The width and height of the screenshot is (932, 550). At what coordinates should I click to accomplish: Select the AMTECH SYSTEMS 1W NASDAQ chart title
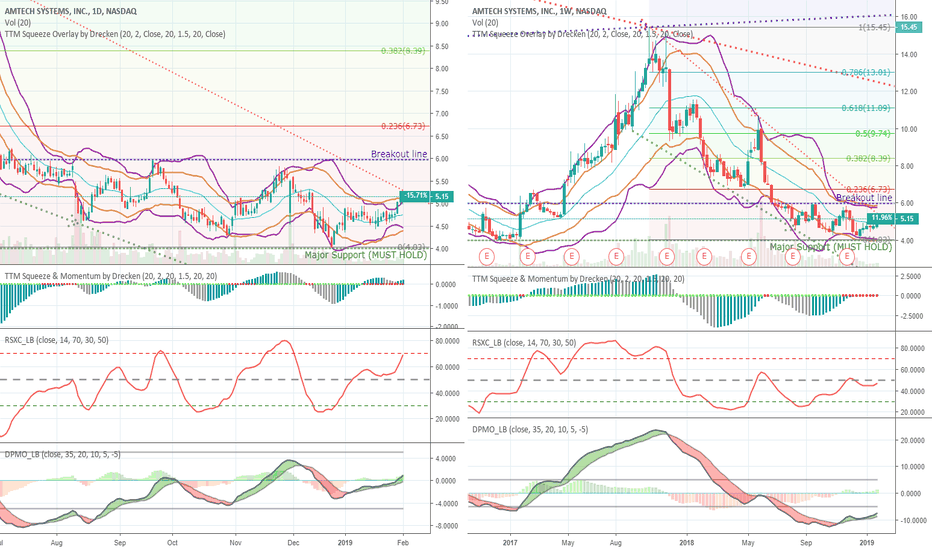(x=539, y=11)
